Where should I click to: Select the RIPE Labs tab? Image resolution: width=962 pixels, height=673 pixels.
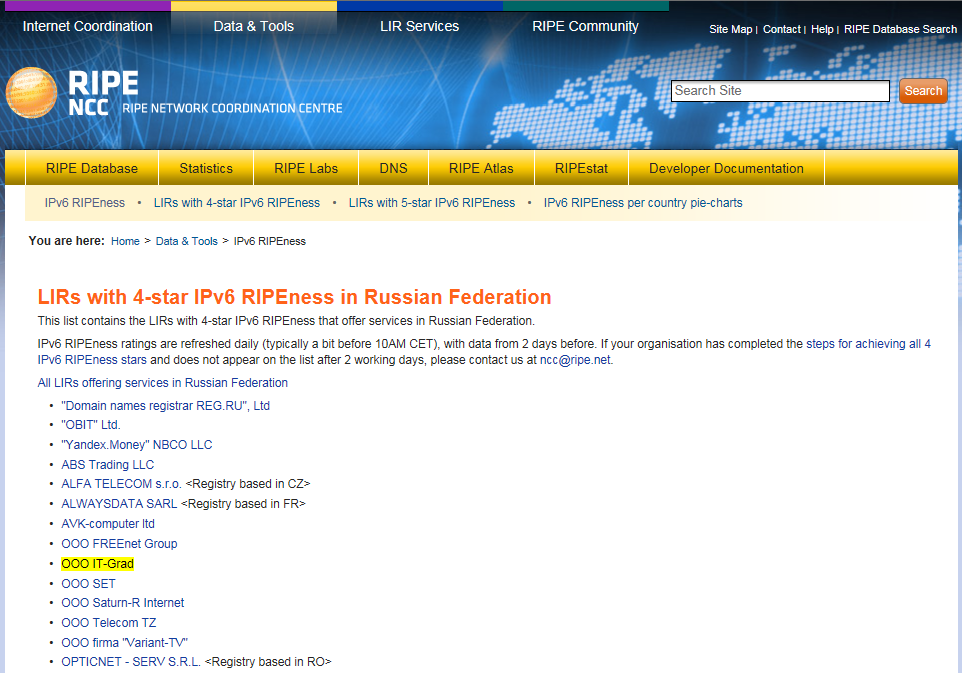(306, 168)
